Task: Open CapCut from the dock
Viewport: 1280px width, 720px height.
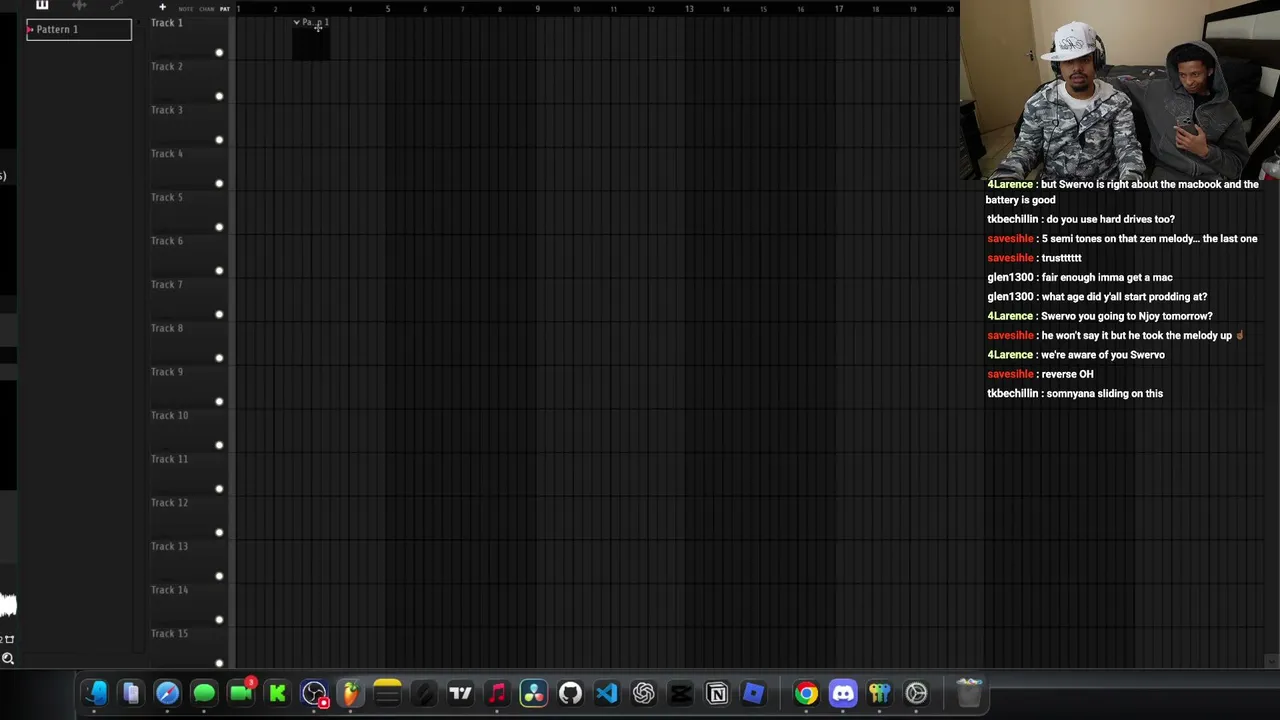Action: 680,693
